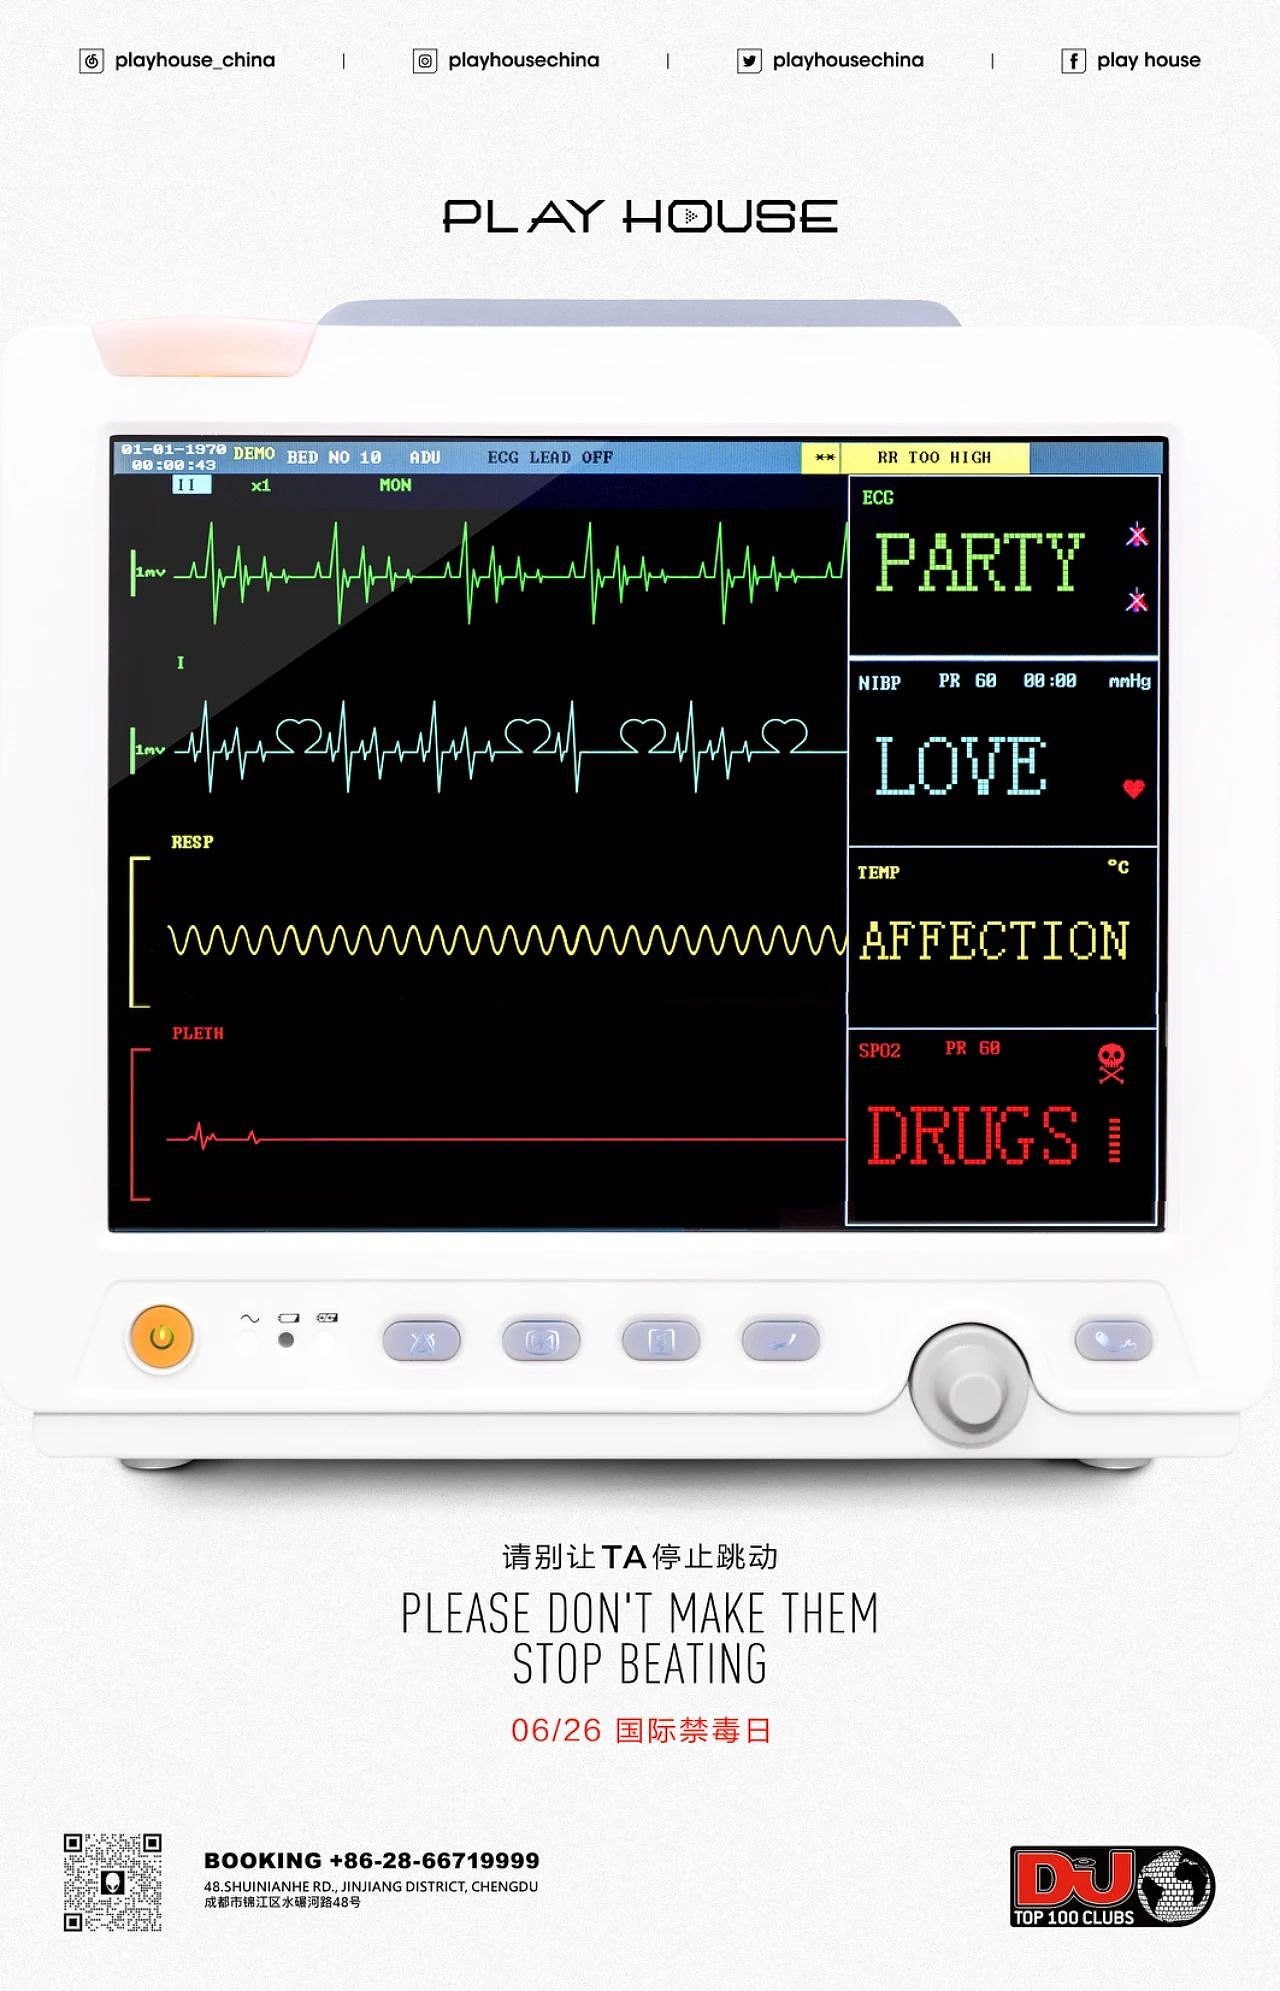The width and height of the screenshot is (1280, 1991).
Task: Click the 'STOP BEATING' line
Action: point(640,1664)
